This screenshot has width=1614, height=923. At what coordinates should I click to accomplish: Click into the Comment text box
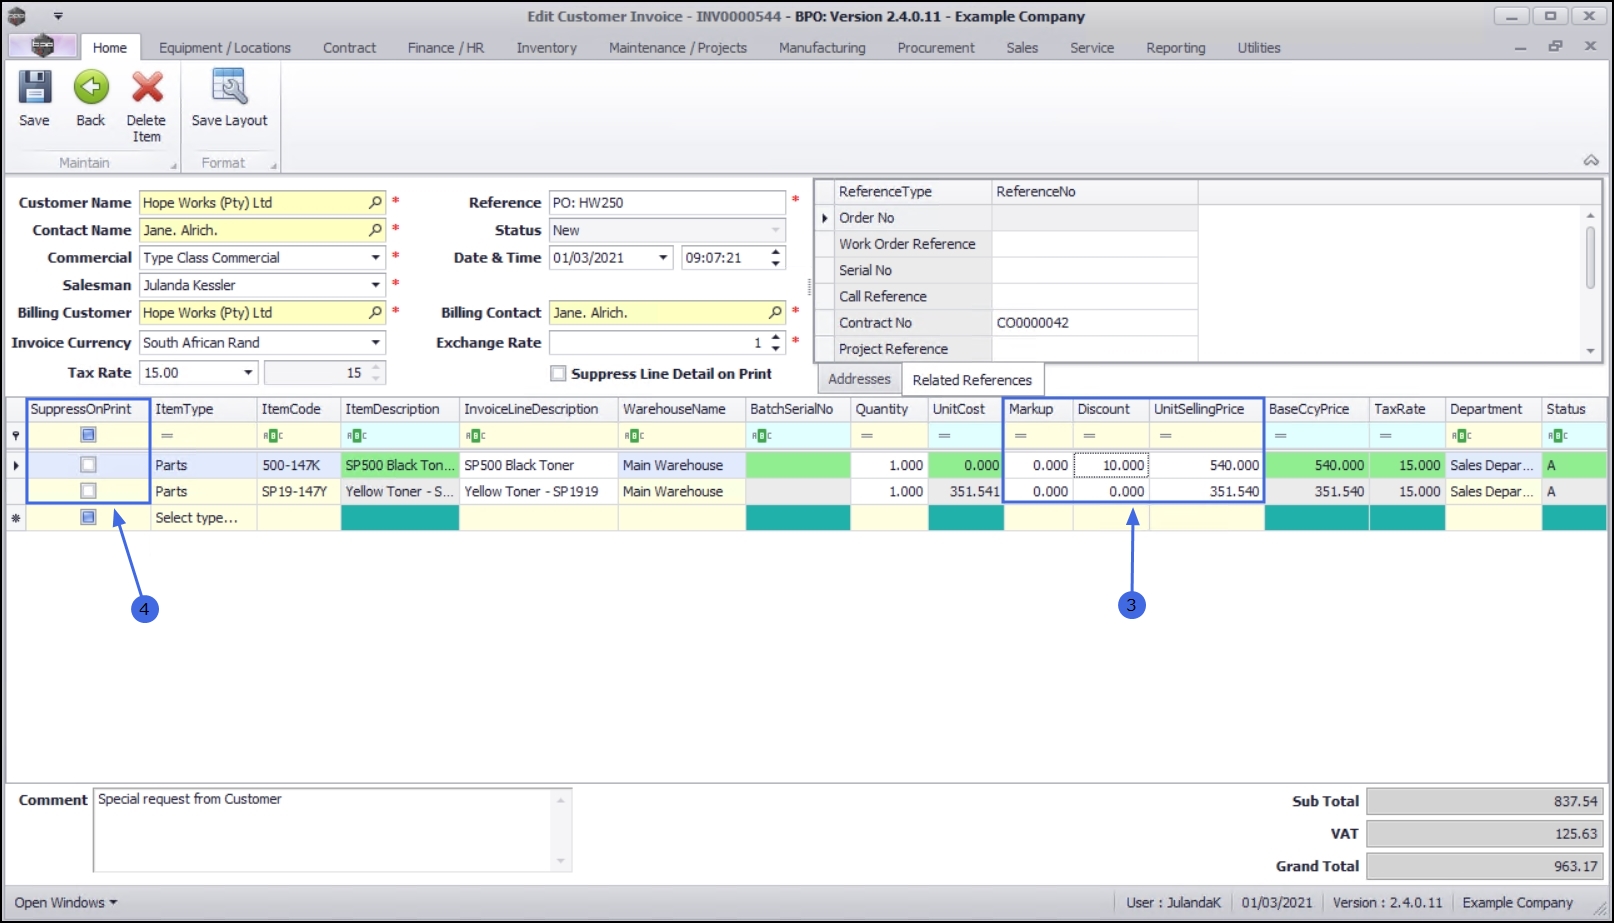coord(324,829)
